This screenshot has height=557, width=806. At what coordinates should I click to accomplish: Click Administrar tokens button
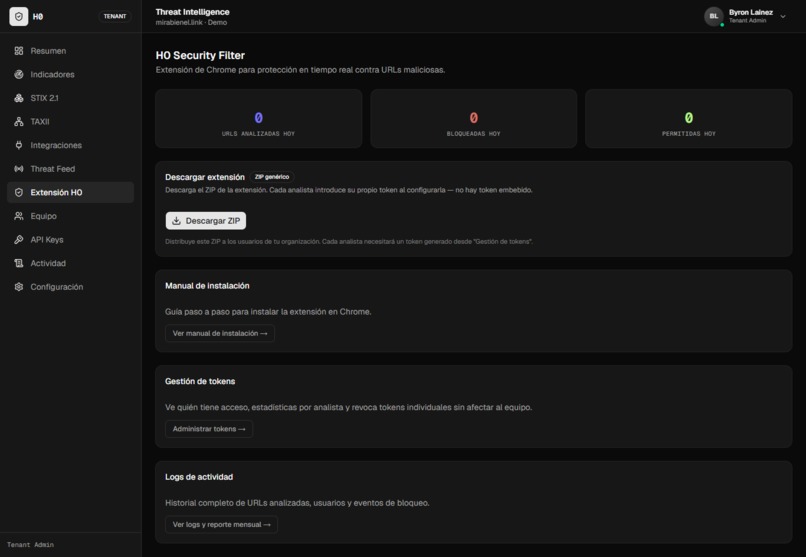209,429
